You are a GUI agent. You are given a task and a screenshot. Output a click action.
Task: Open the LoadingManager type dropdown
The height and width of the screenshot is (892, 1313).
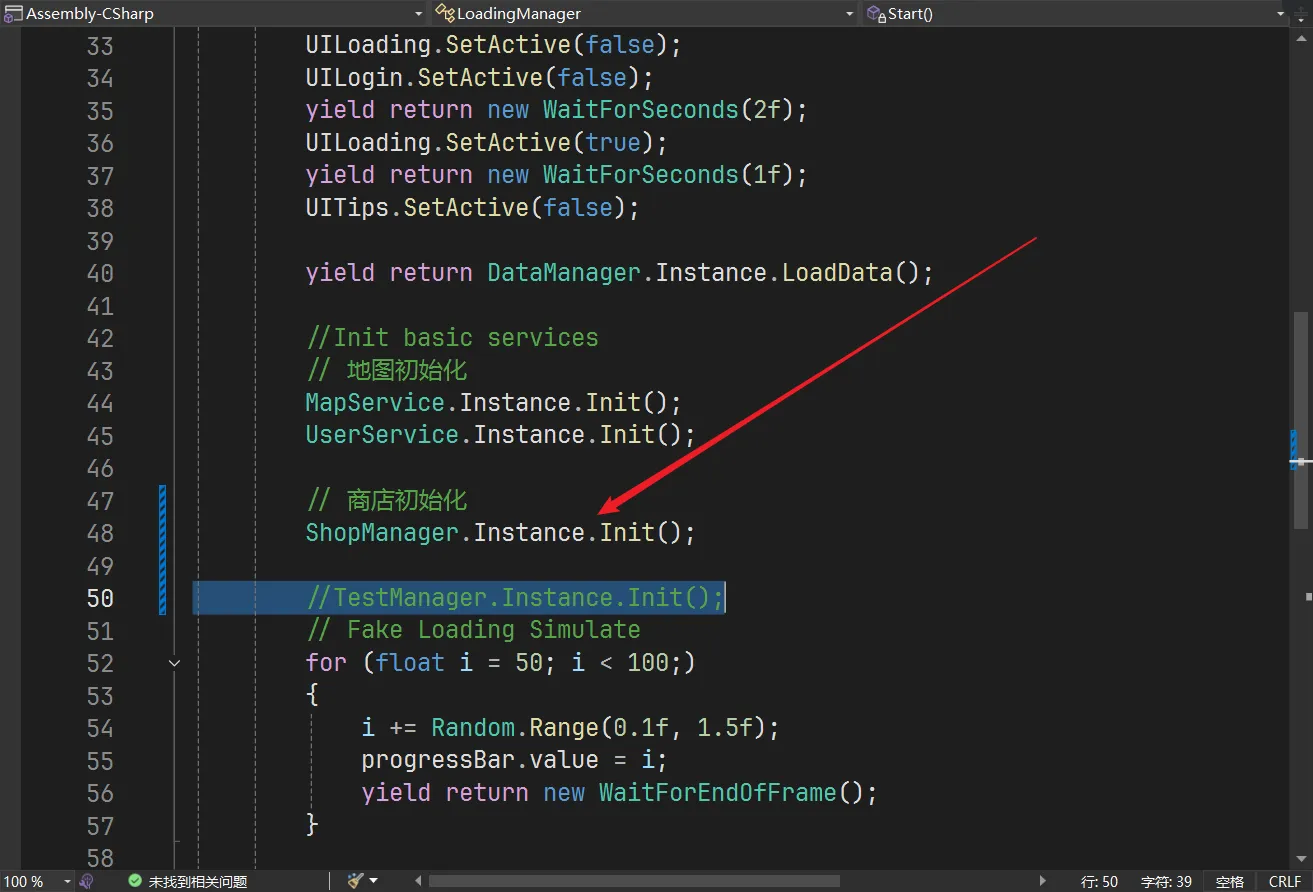click(x=849, y=13)
